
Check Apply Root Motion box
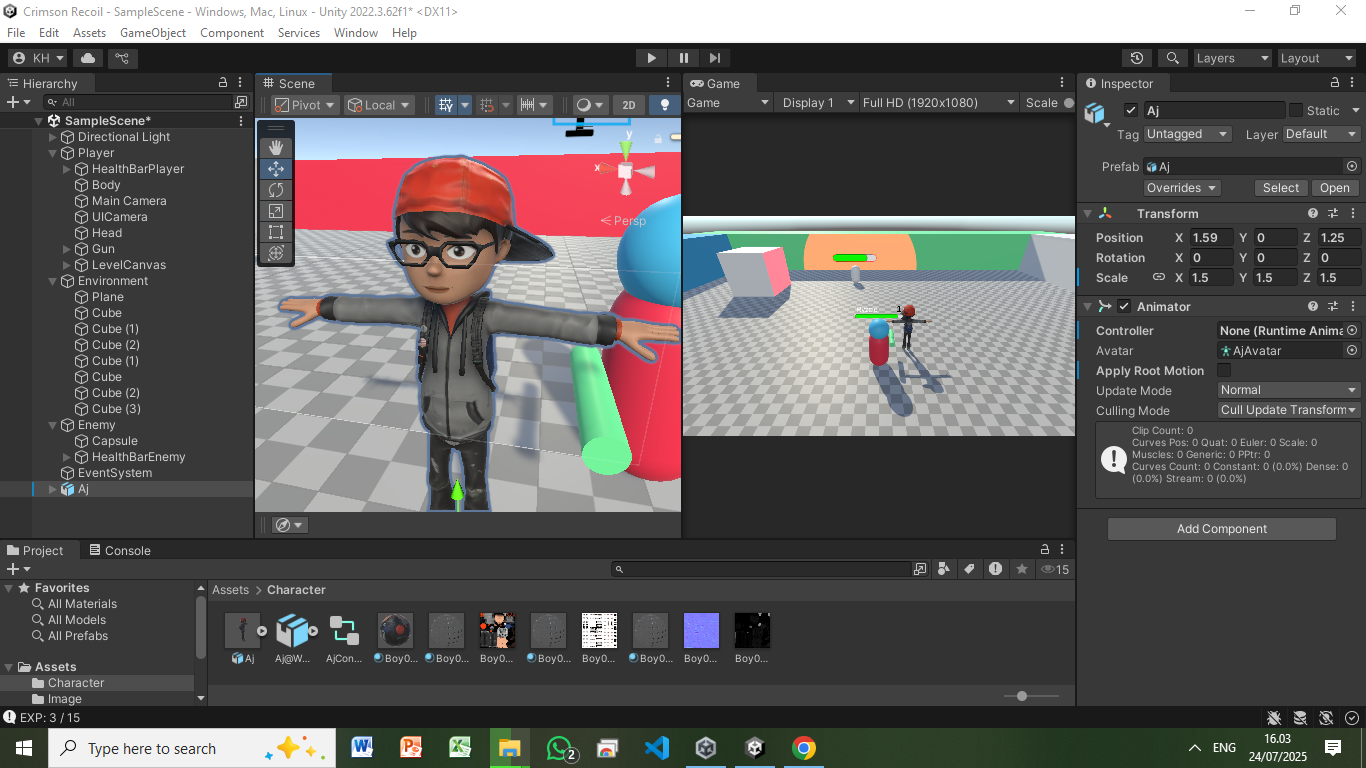point(1224,371)
